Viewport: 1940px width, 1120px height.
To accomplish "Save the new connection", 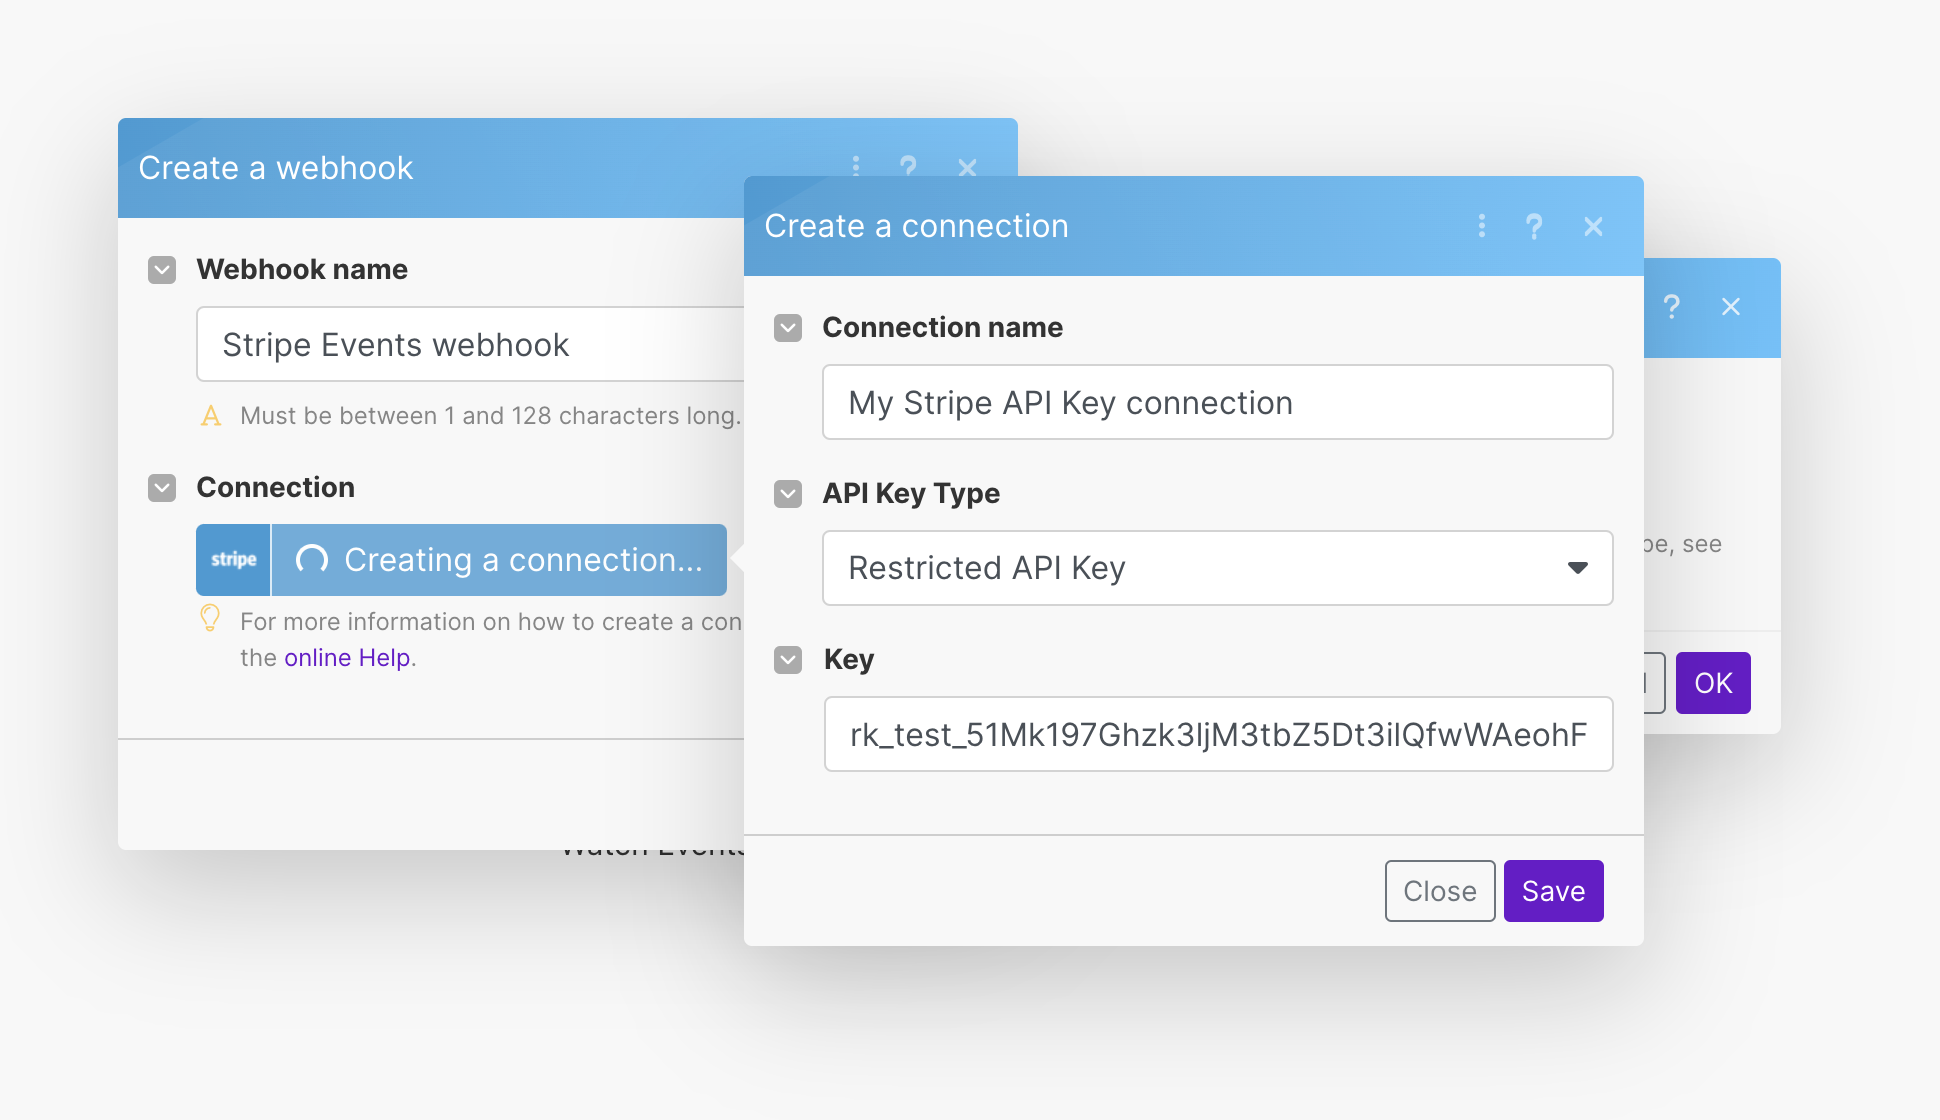I will (1553, 891).
